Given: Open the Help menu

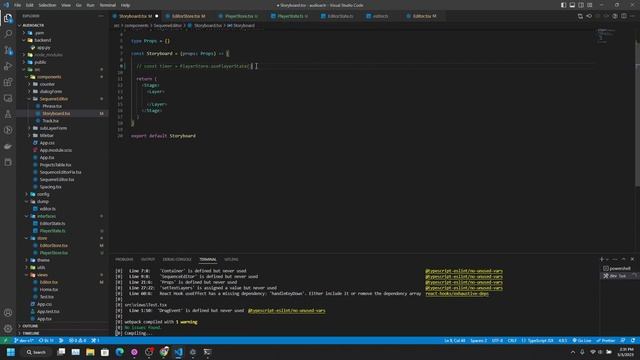Looking at the screenshot, I should click(125, 5).
